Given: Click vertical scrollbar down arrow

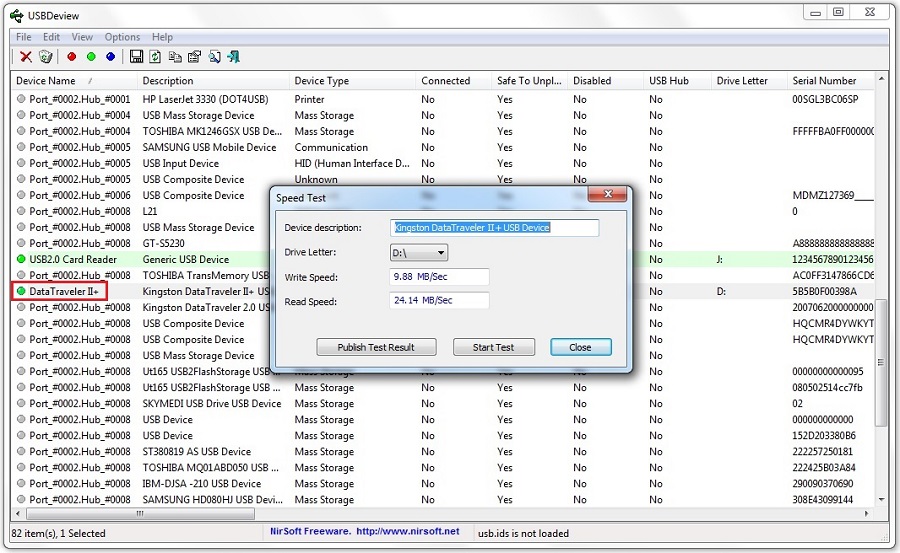Looking at the screenshot, I should (881, 500).
